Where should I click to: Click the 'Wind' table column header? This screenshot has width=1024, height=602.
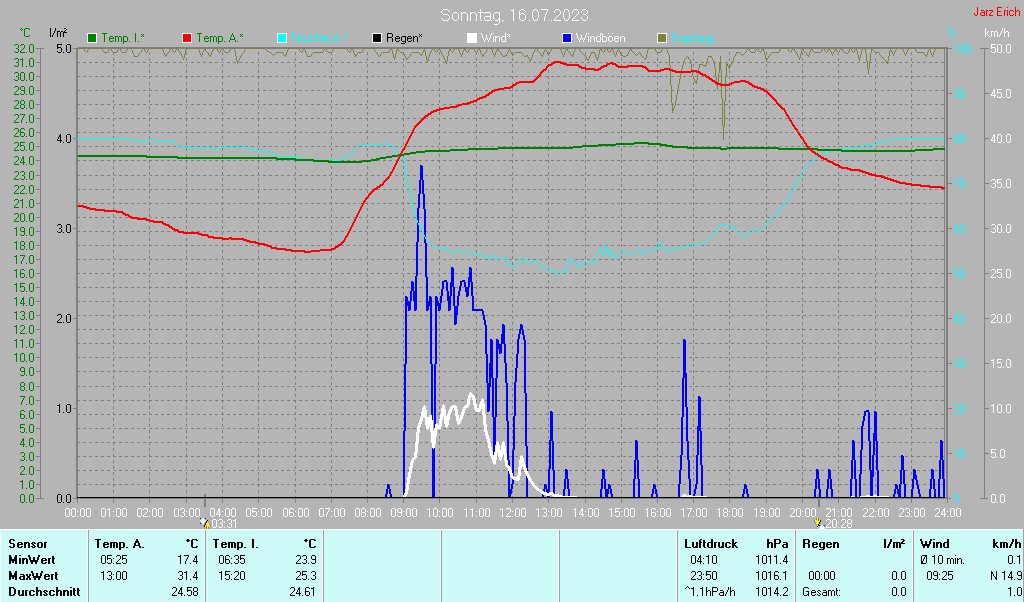pyautogui.click(x=935, y=544)
